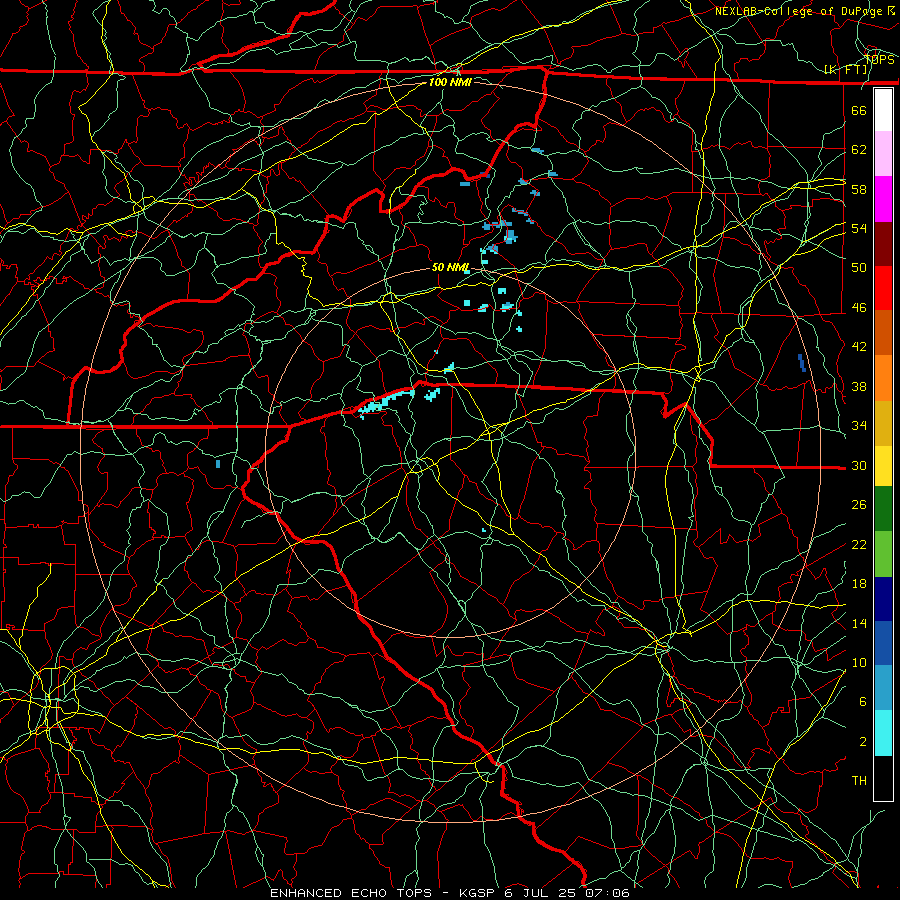
Task: Select the "TH" threshold label
Action: coord(859,781)
